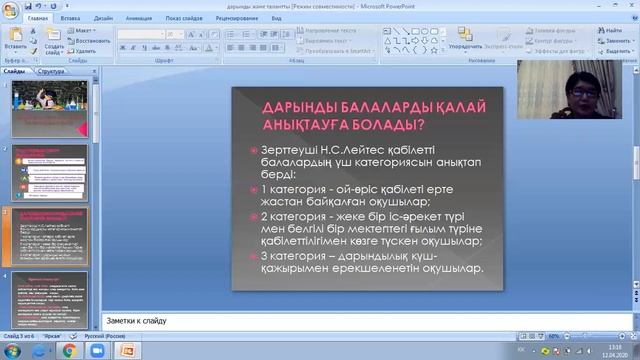Click the round Office button
640x360 pixels.
[x=10, y=10]
